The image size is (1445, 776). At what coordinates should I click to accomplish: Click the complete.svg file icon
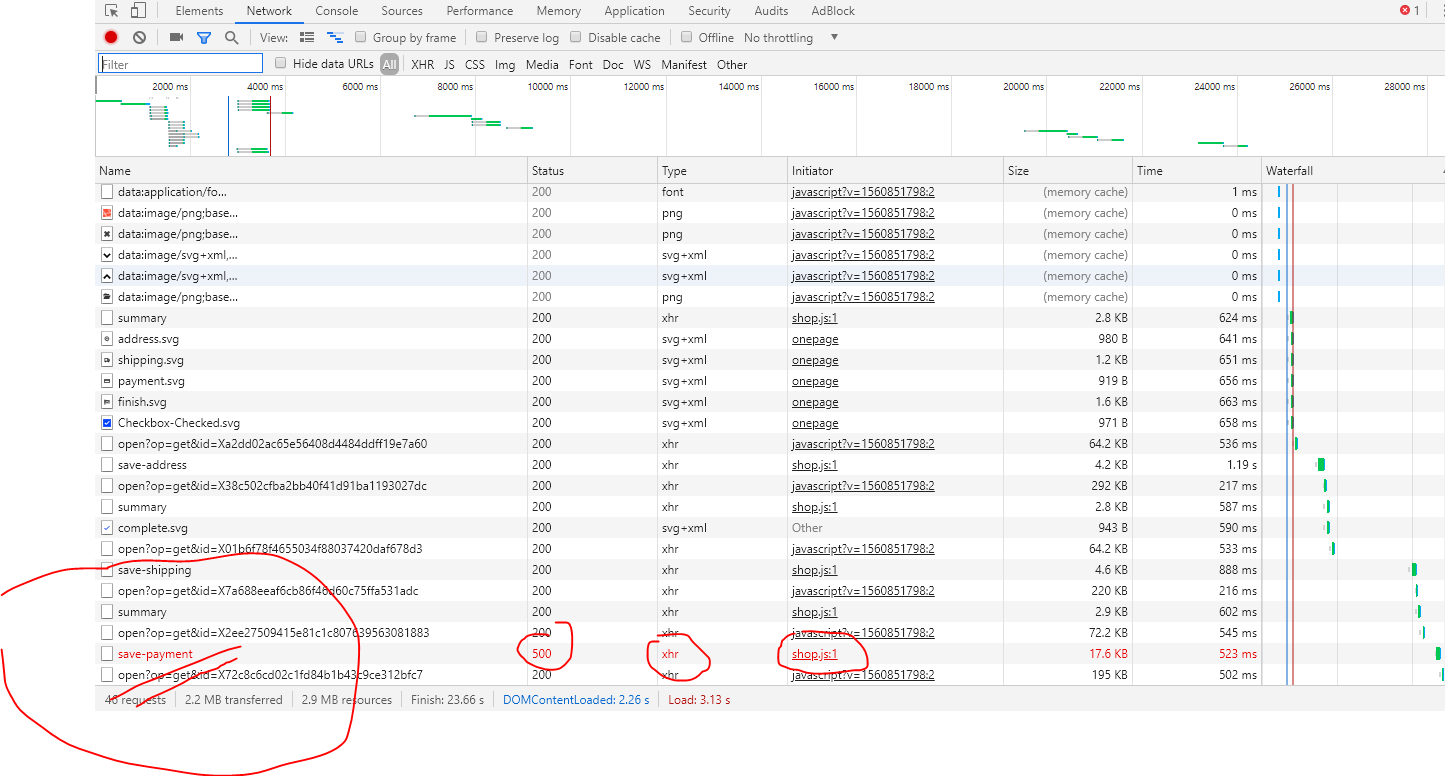coord(107,528)
